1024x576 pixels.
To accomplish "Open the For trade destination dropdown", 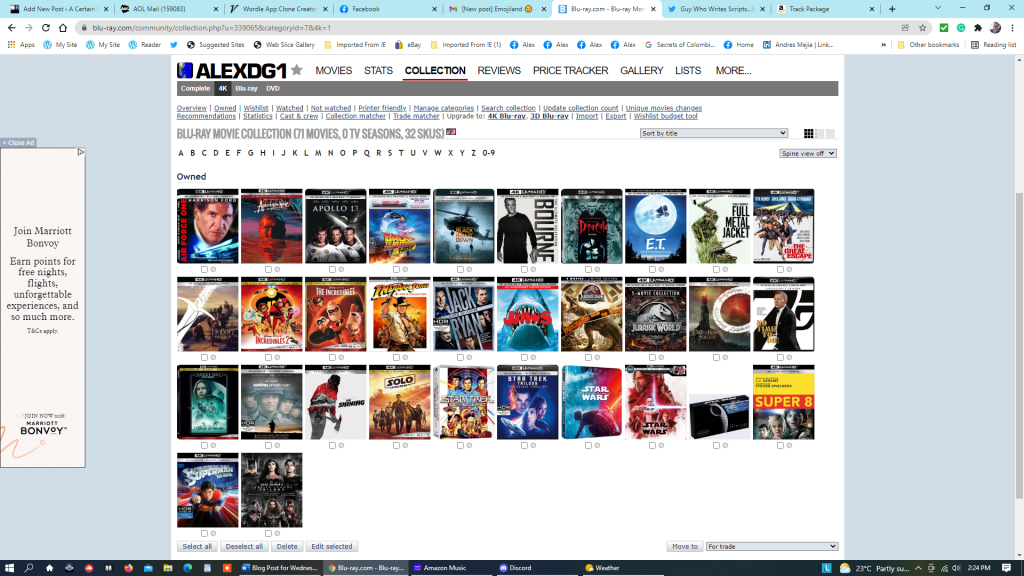I will tap(771, 547).
